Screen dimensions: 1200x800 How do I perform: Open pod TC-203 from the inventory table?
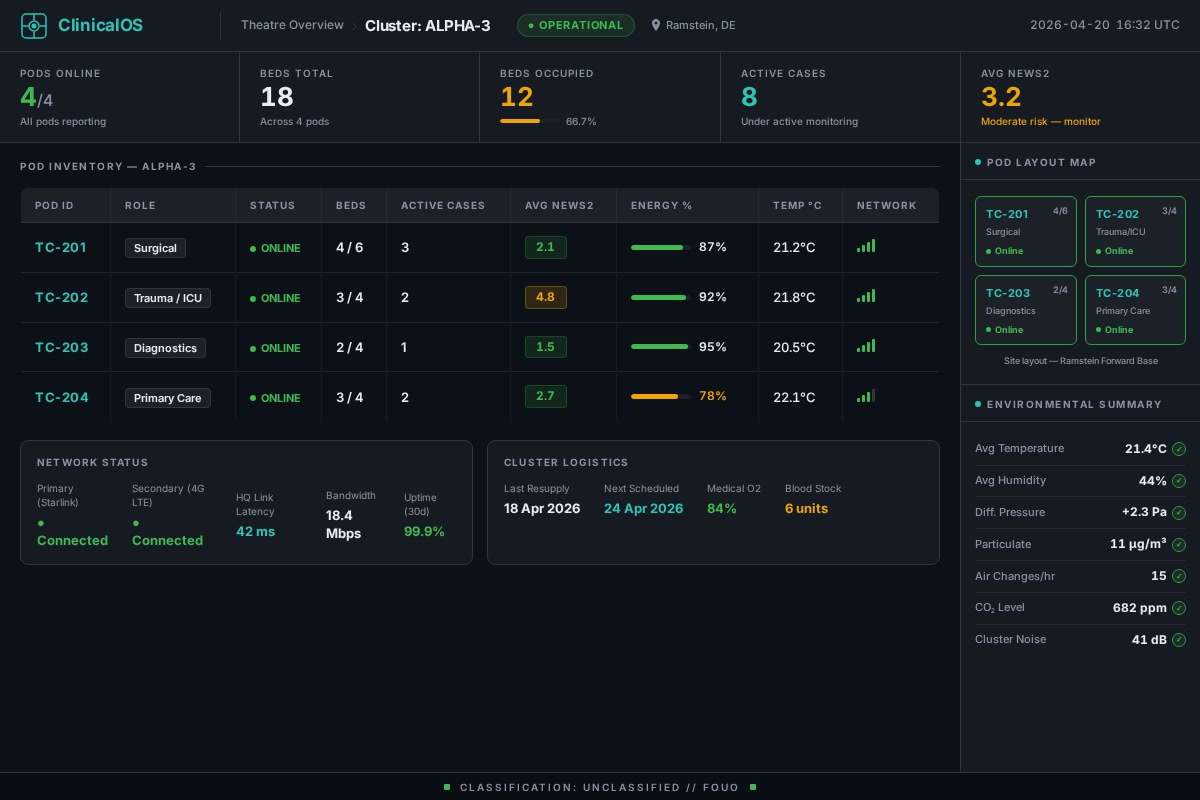tap(62, 348)
